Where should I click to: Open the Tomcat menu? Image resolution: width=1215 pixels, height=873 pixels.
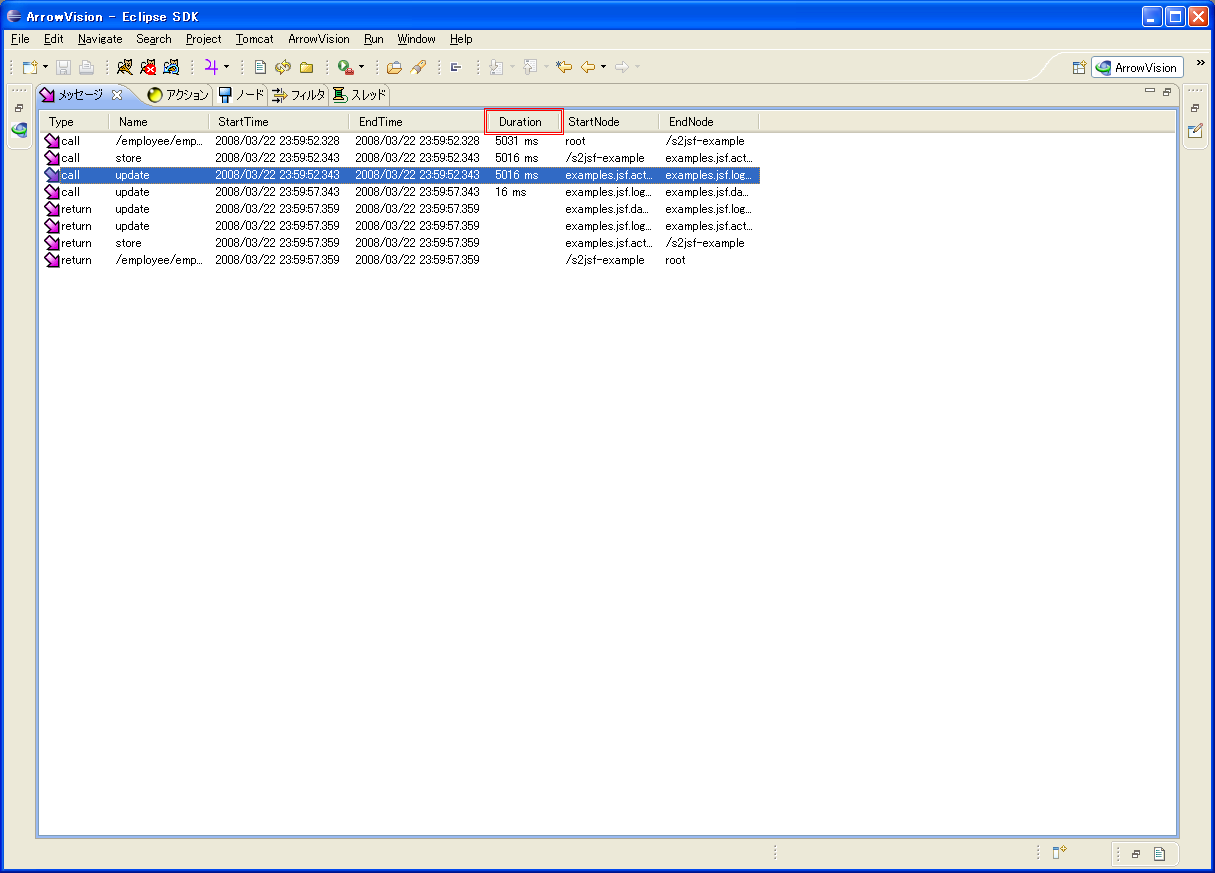[255, 39]
